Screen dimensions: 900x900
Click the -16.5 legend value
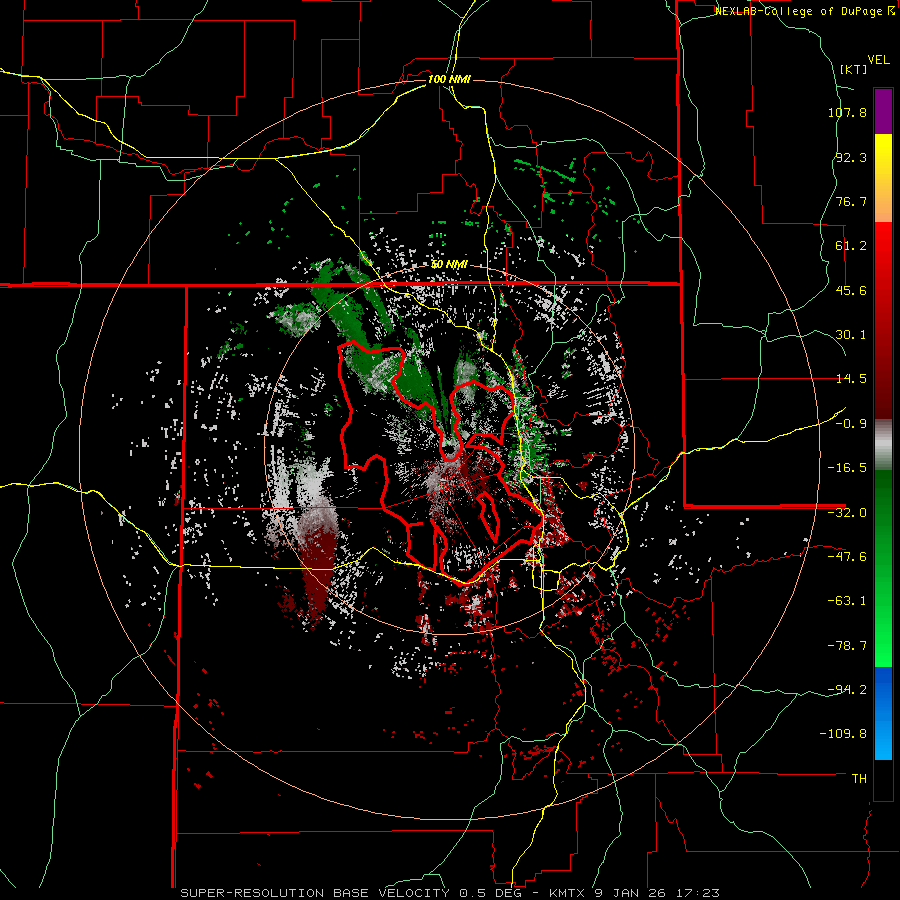pos(847,468)
